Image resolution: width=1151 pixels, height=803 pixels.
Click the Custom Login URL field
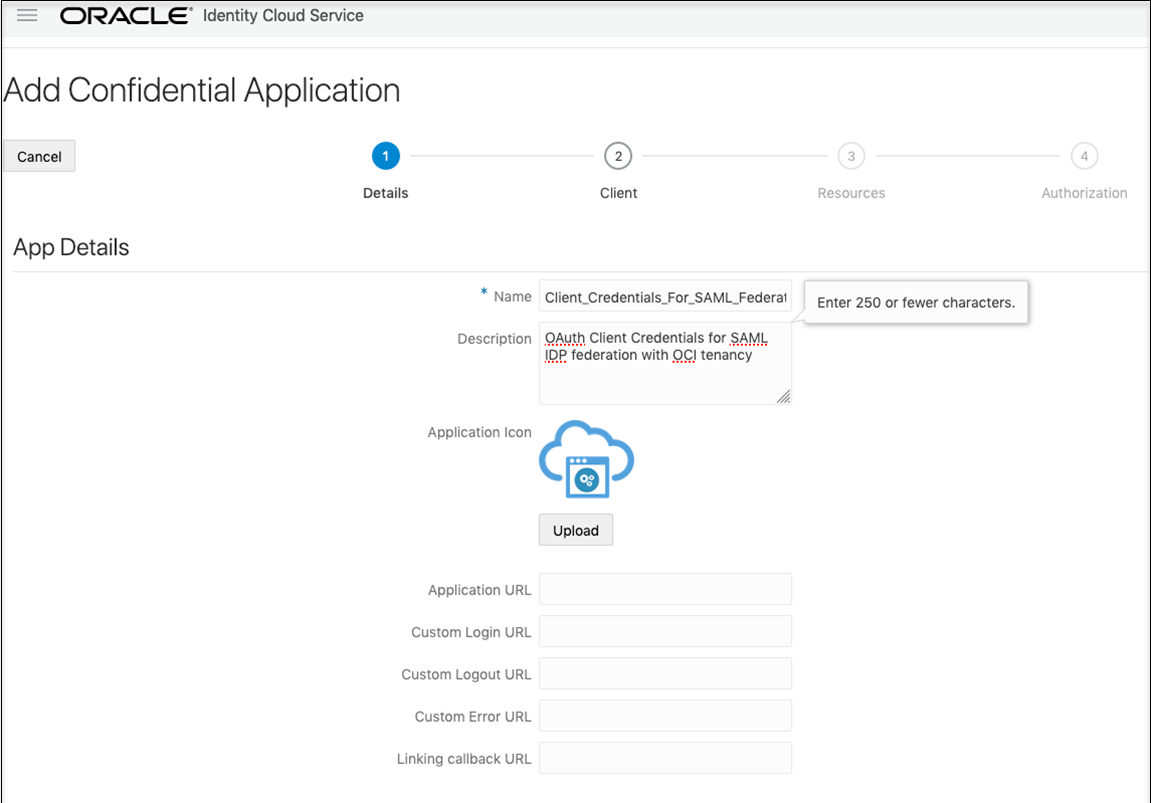point(664,631)
